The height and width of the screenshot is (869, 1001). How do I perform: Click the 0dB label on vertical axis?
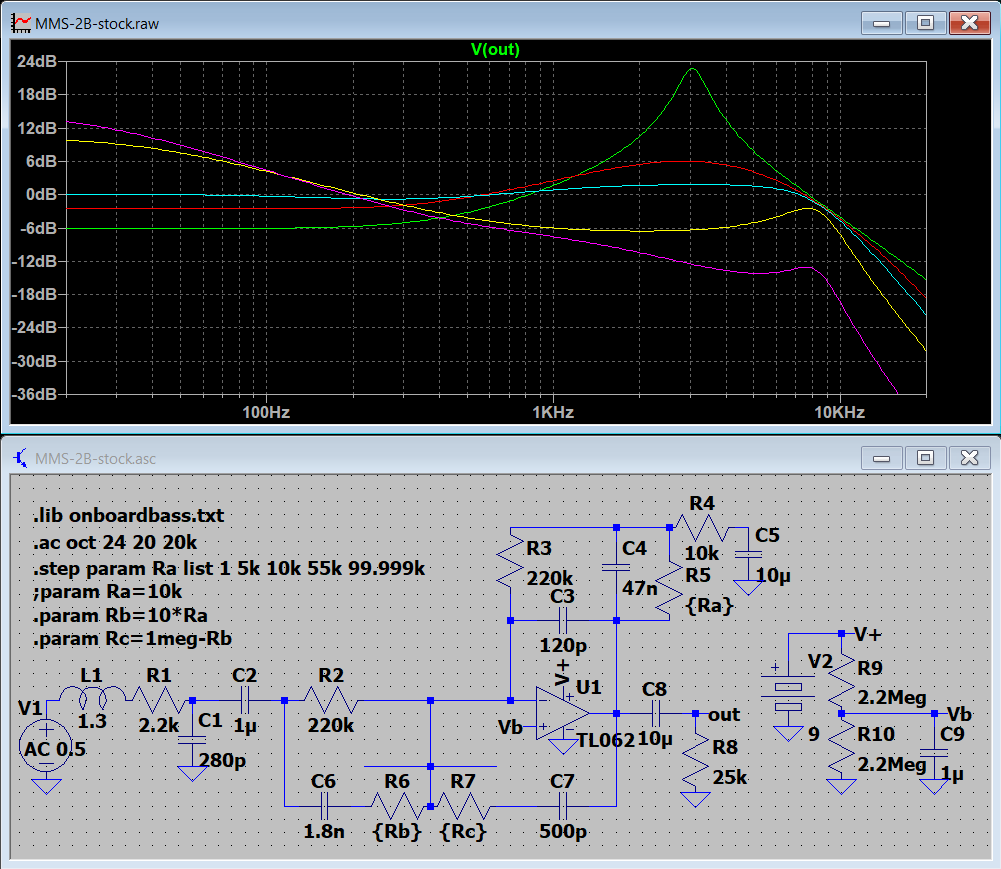[x=41, y=194]
